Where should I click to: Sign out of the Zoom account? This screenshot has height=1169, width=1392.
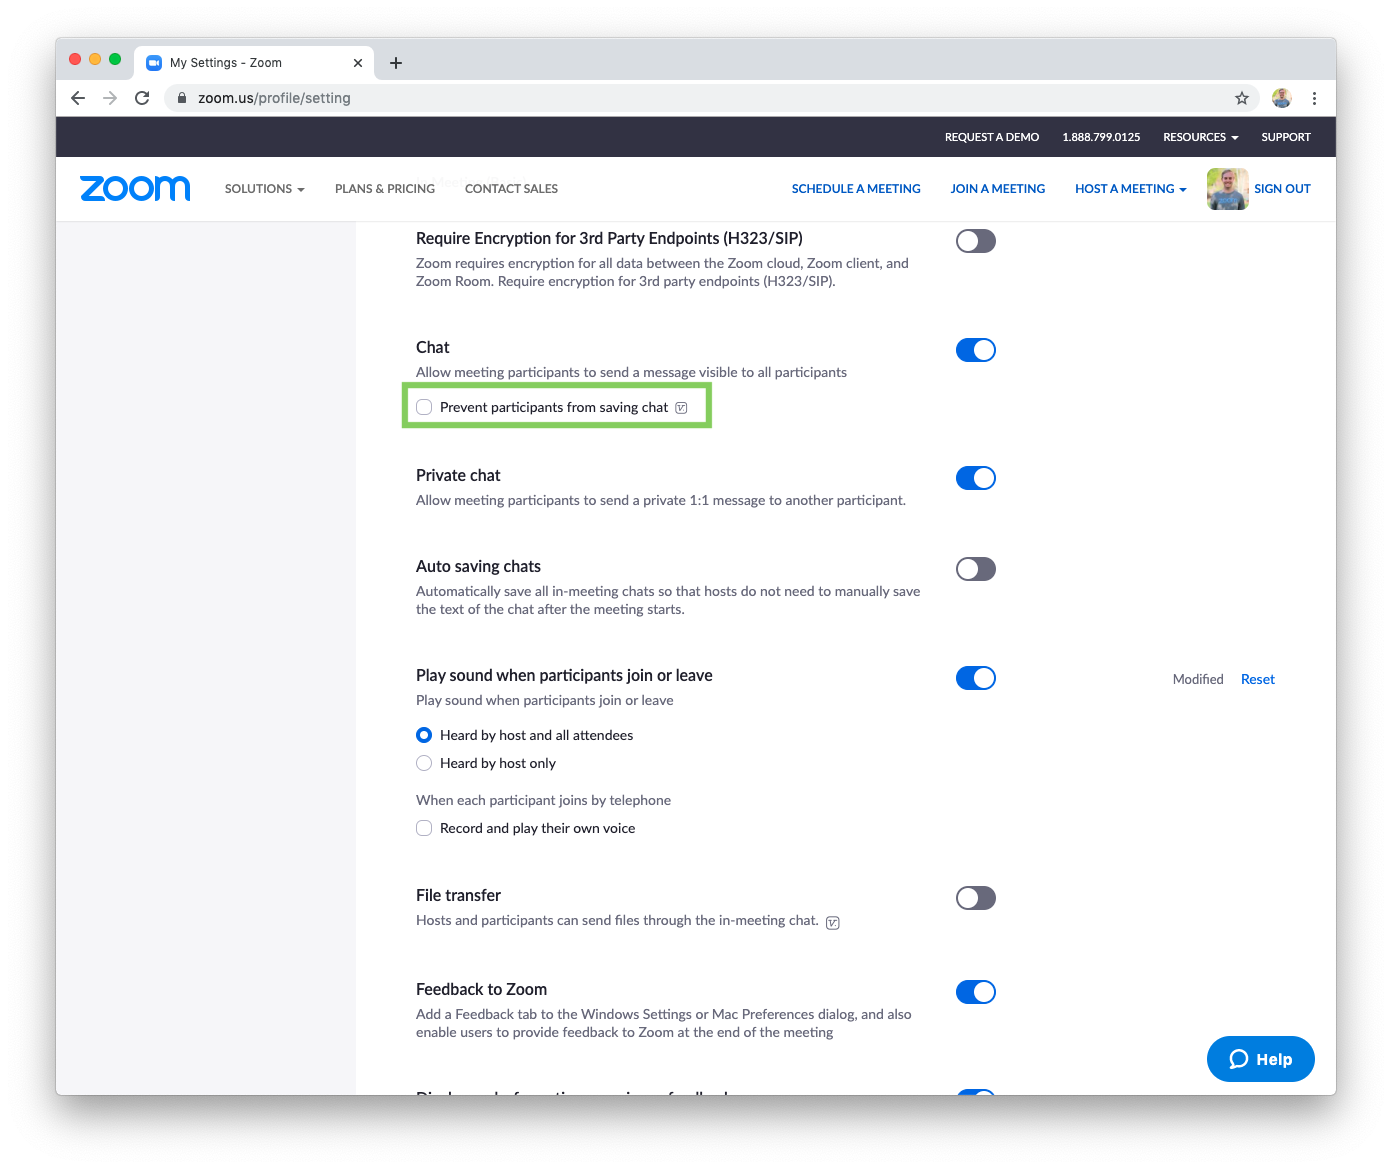pyautogui.click(x=1282, y=189)
